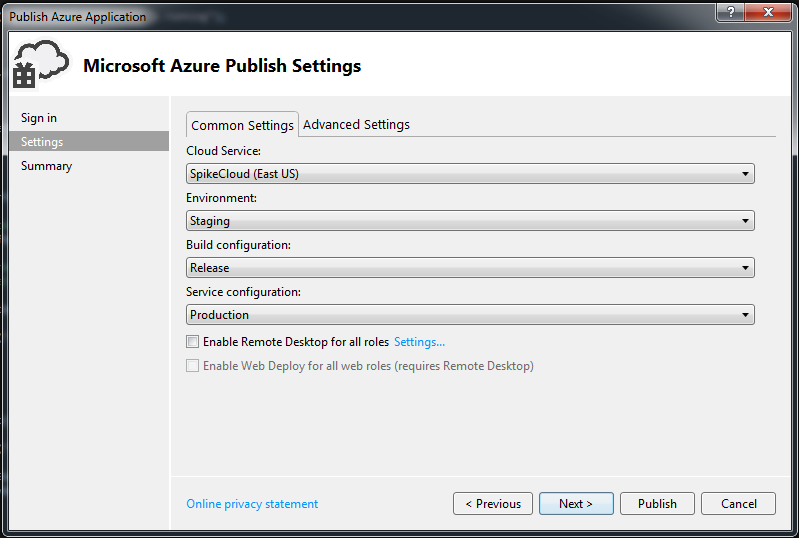The width and height of the screenshot is (799, 538).
Task: Open the Environment dropdown showing Staging
Action: [470, 221]
